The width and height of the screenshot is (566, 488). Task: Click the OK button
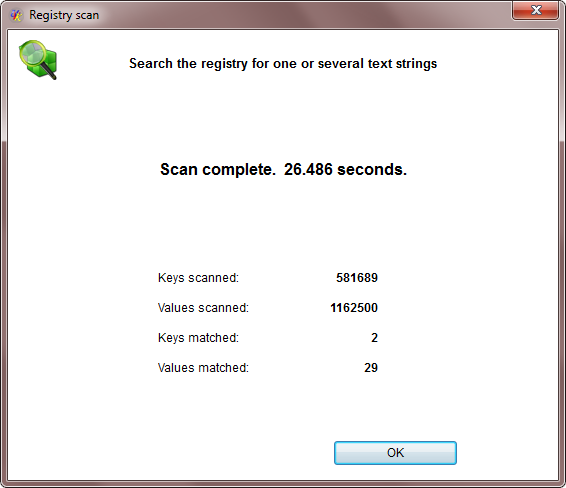395,453
